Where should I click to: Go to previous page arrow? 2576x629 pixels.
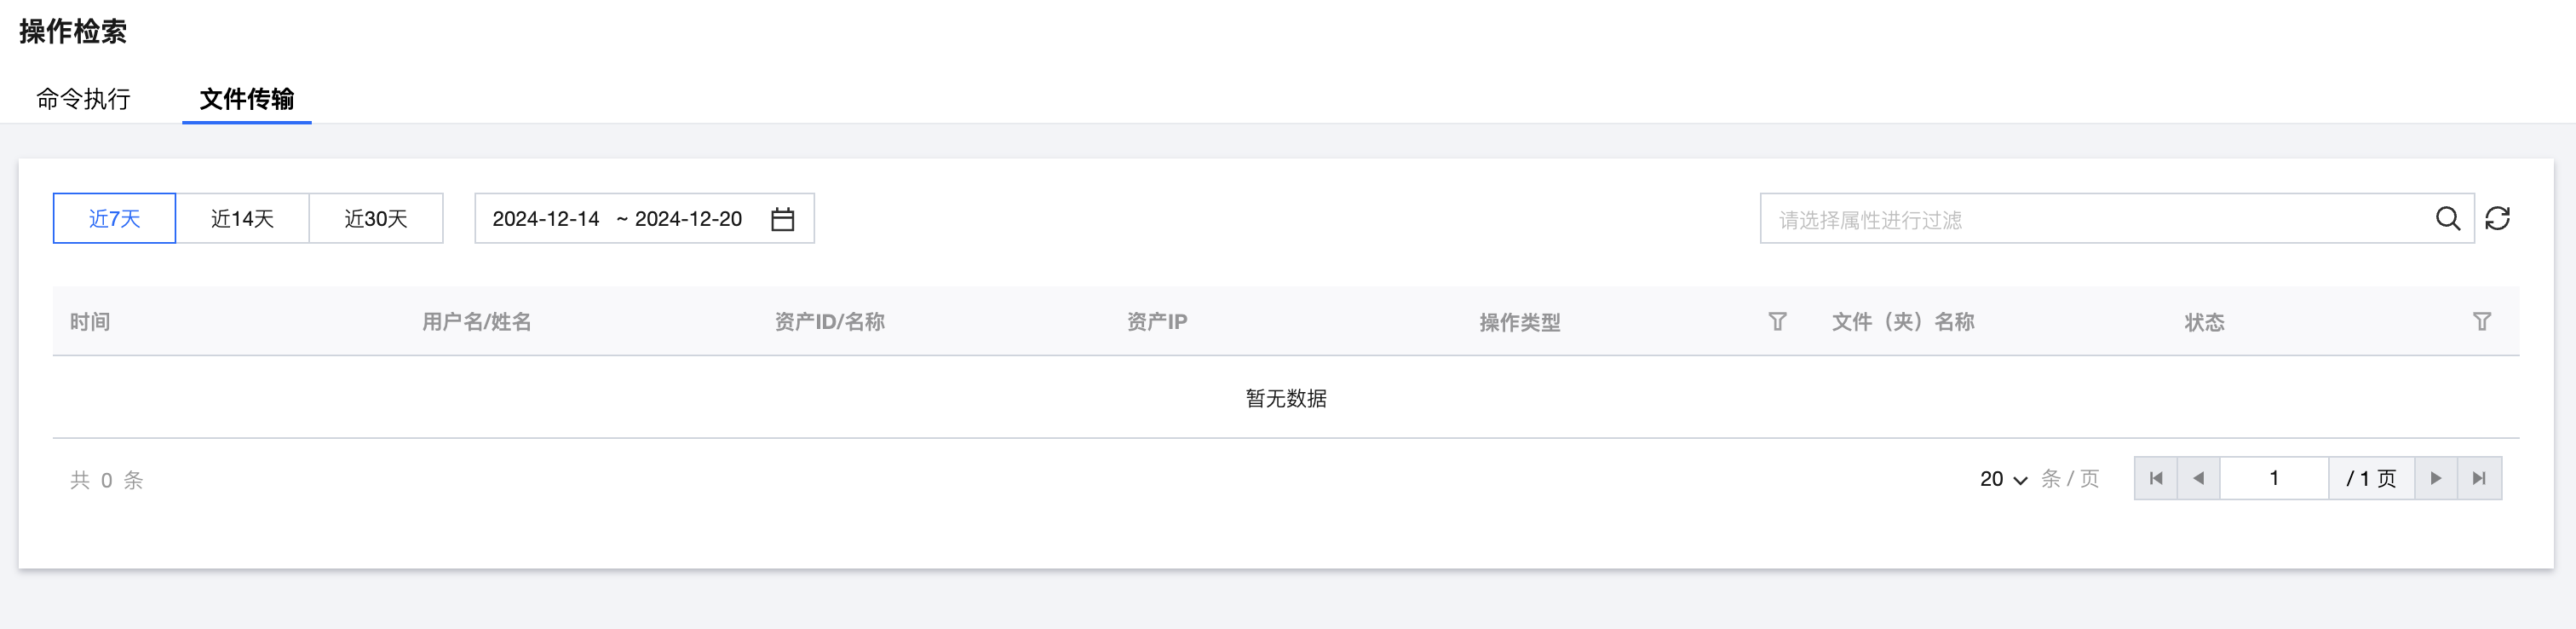point(2198,478)
